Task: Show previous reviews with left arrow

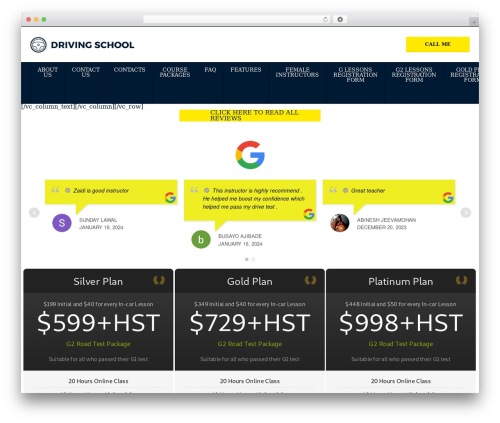Action: coord(34,212)
